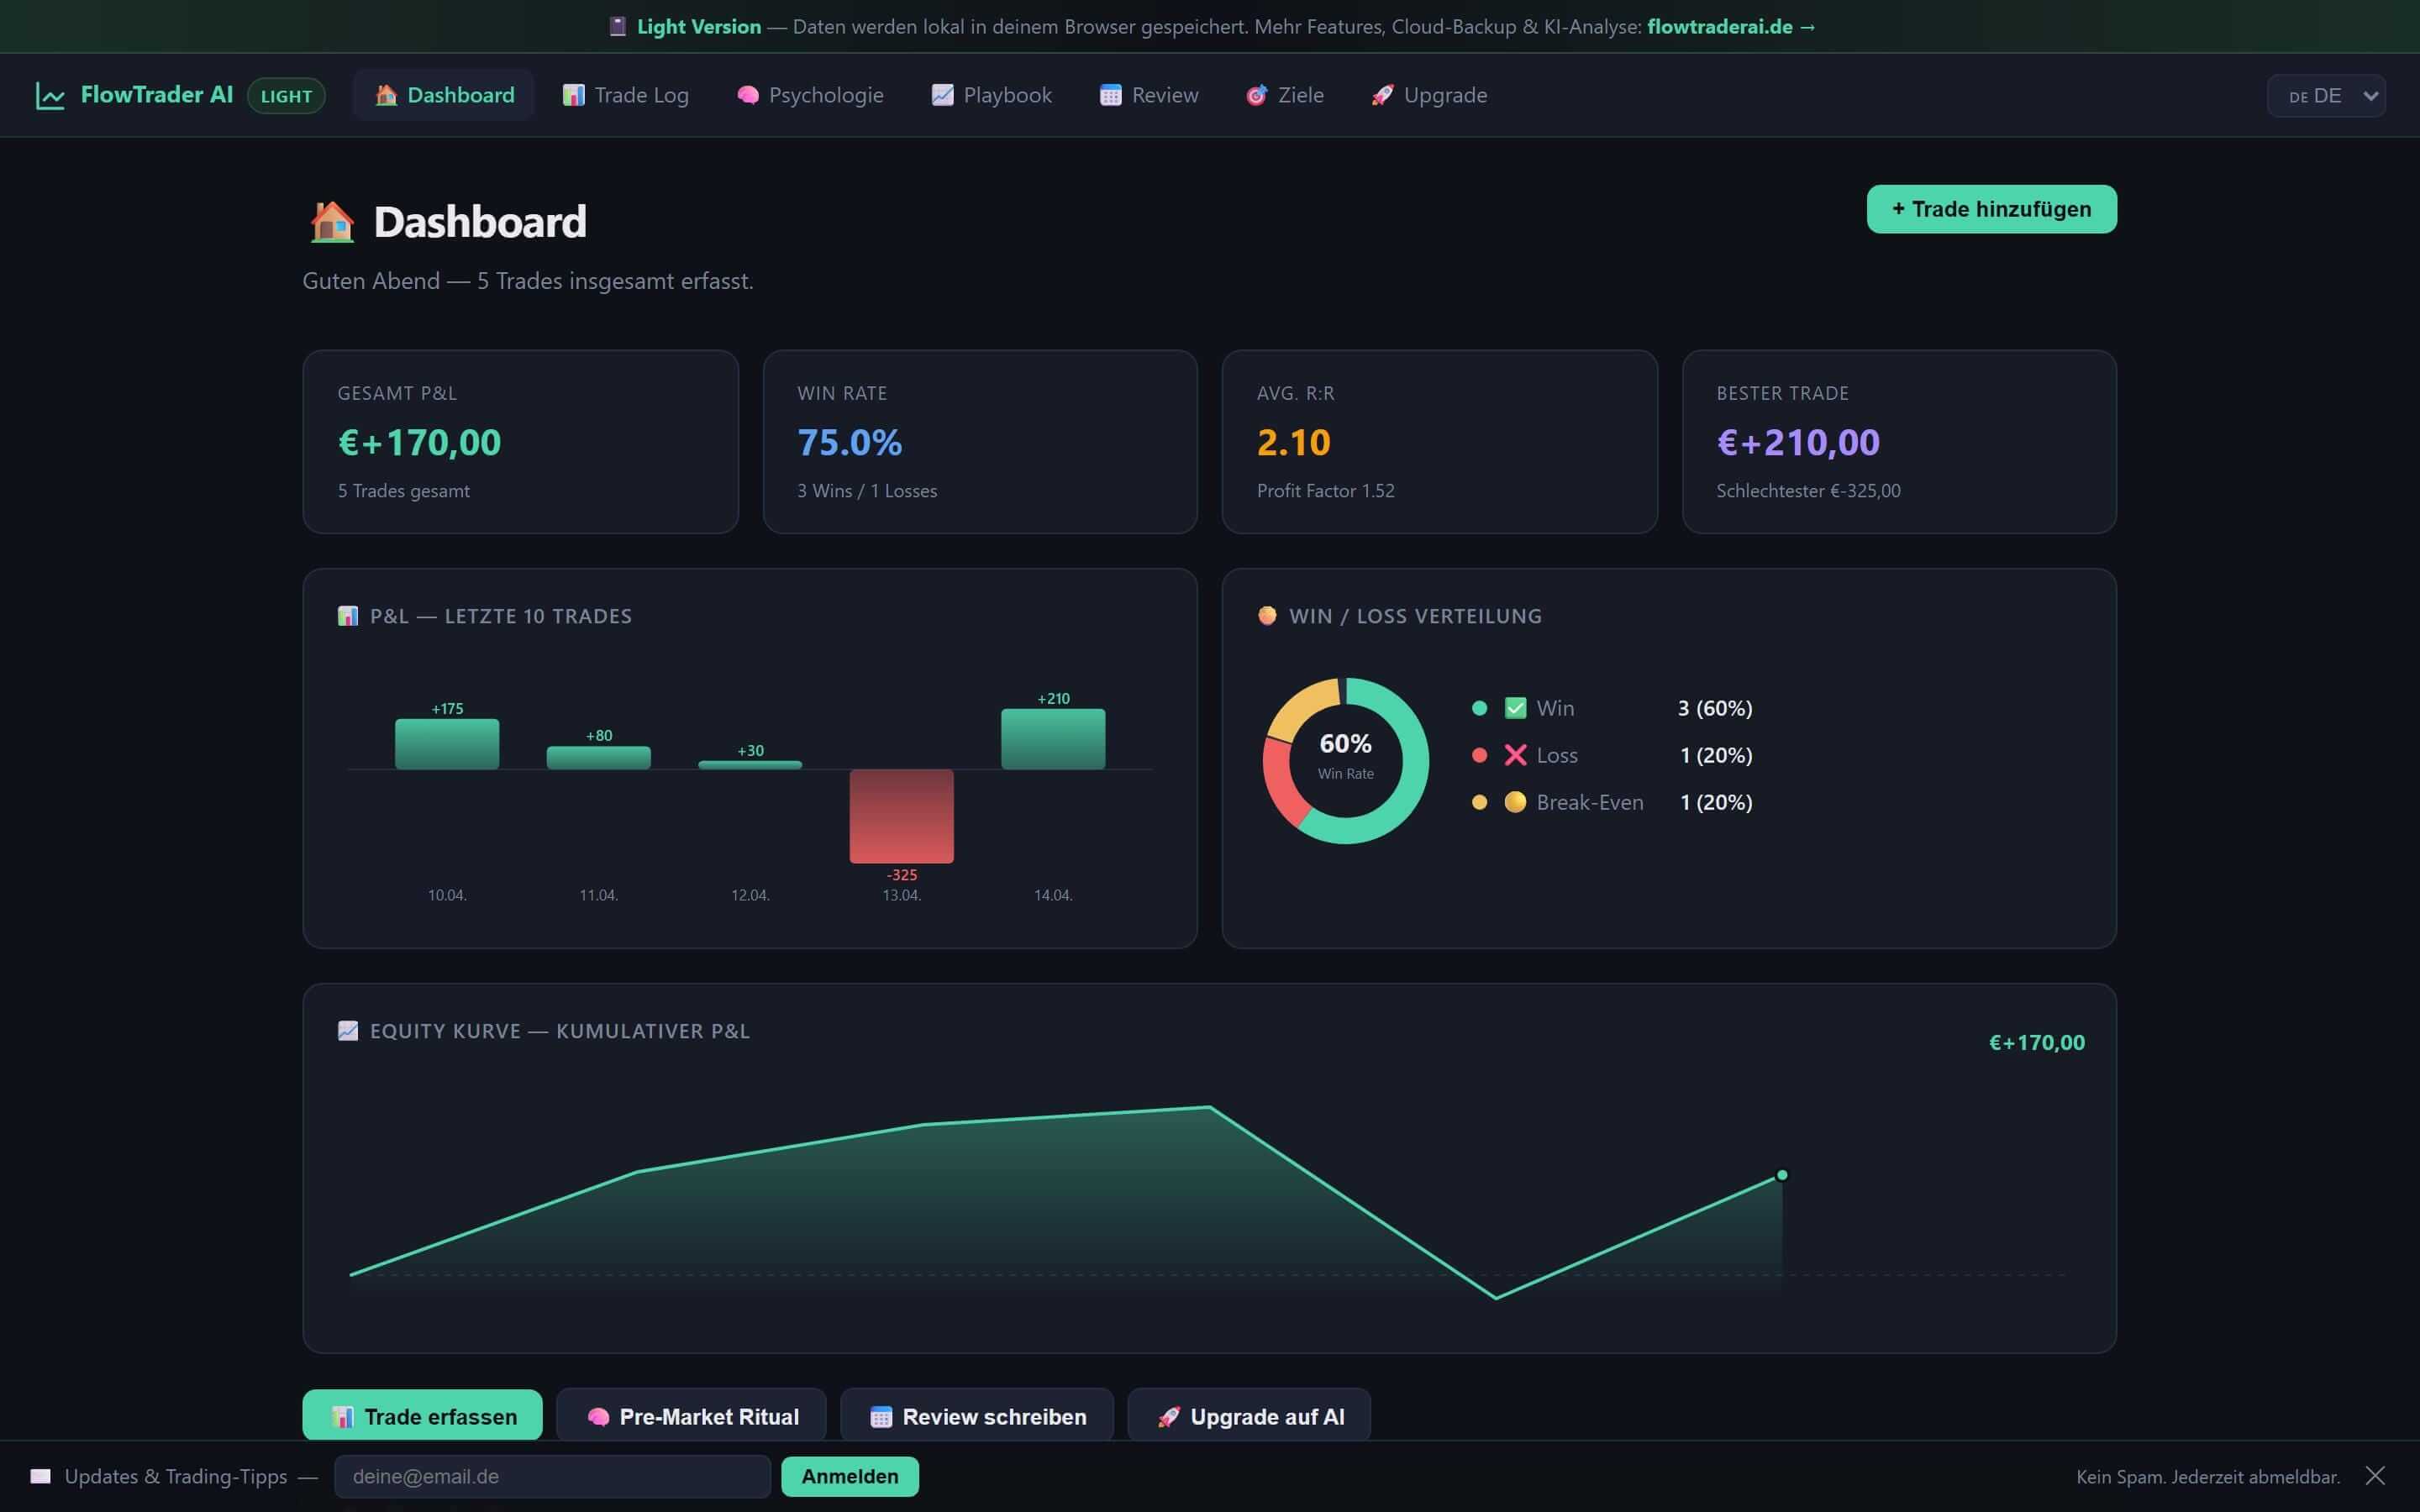This screenshot has width=2420, height=1512.
Task: Click the 3 (60%) Win count
Action: pyautogui.click(x=1715, y=708)
